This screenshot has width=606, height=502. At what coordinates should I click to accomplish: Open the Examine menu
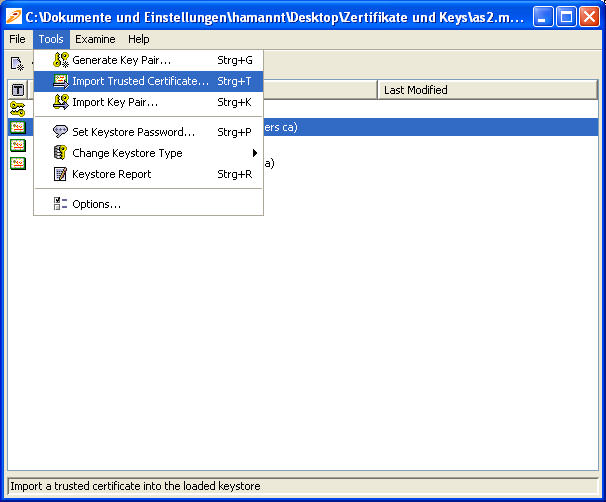95,39
